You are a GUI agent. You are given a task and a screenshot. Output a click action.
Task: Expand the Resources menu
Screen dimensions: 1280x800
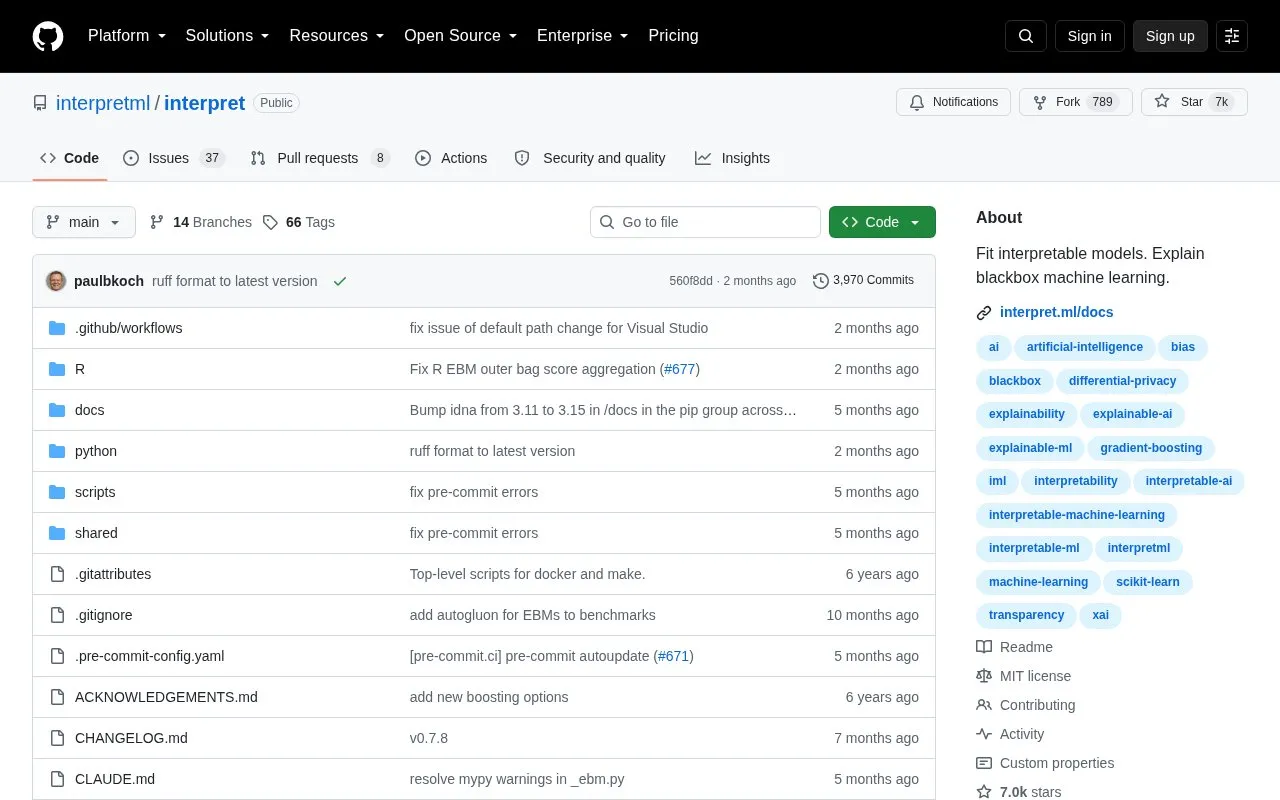[x=337, y=36]
